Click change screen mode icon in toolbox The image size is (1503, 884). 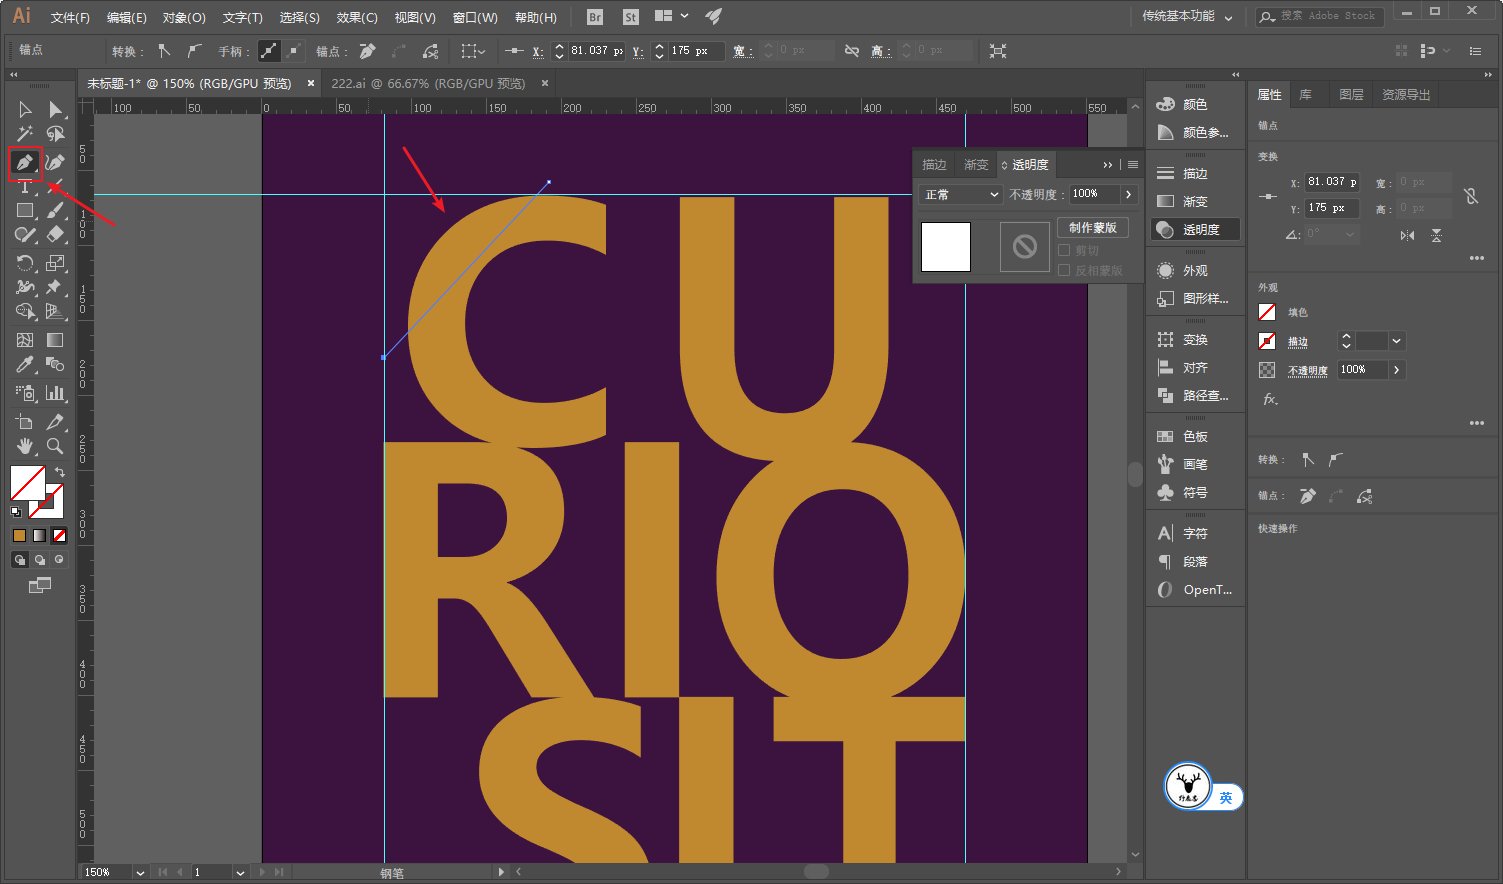[x=40, y=585]
